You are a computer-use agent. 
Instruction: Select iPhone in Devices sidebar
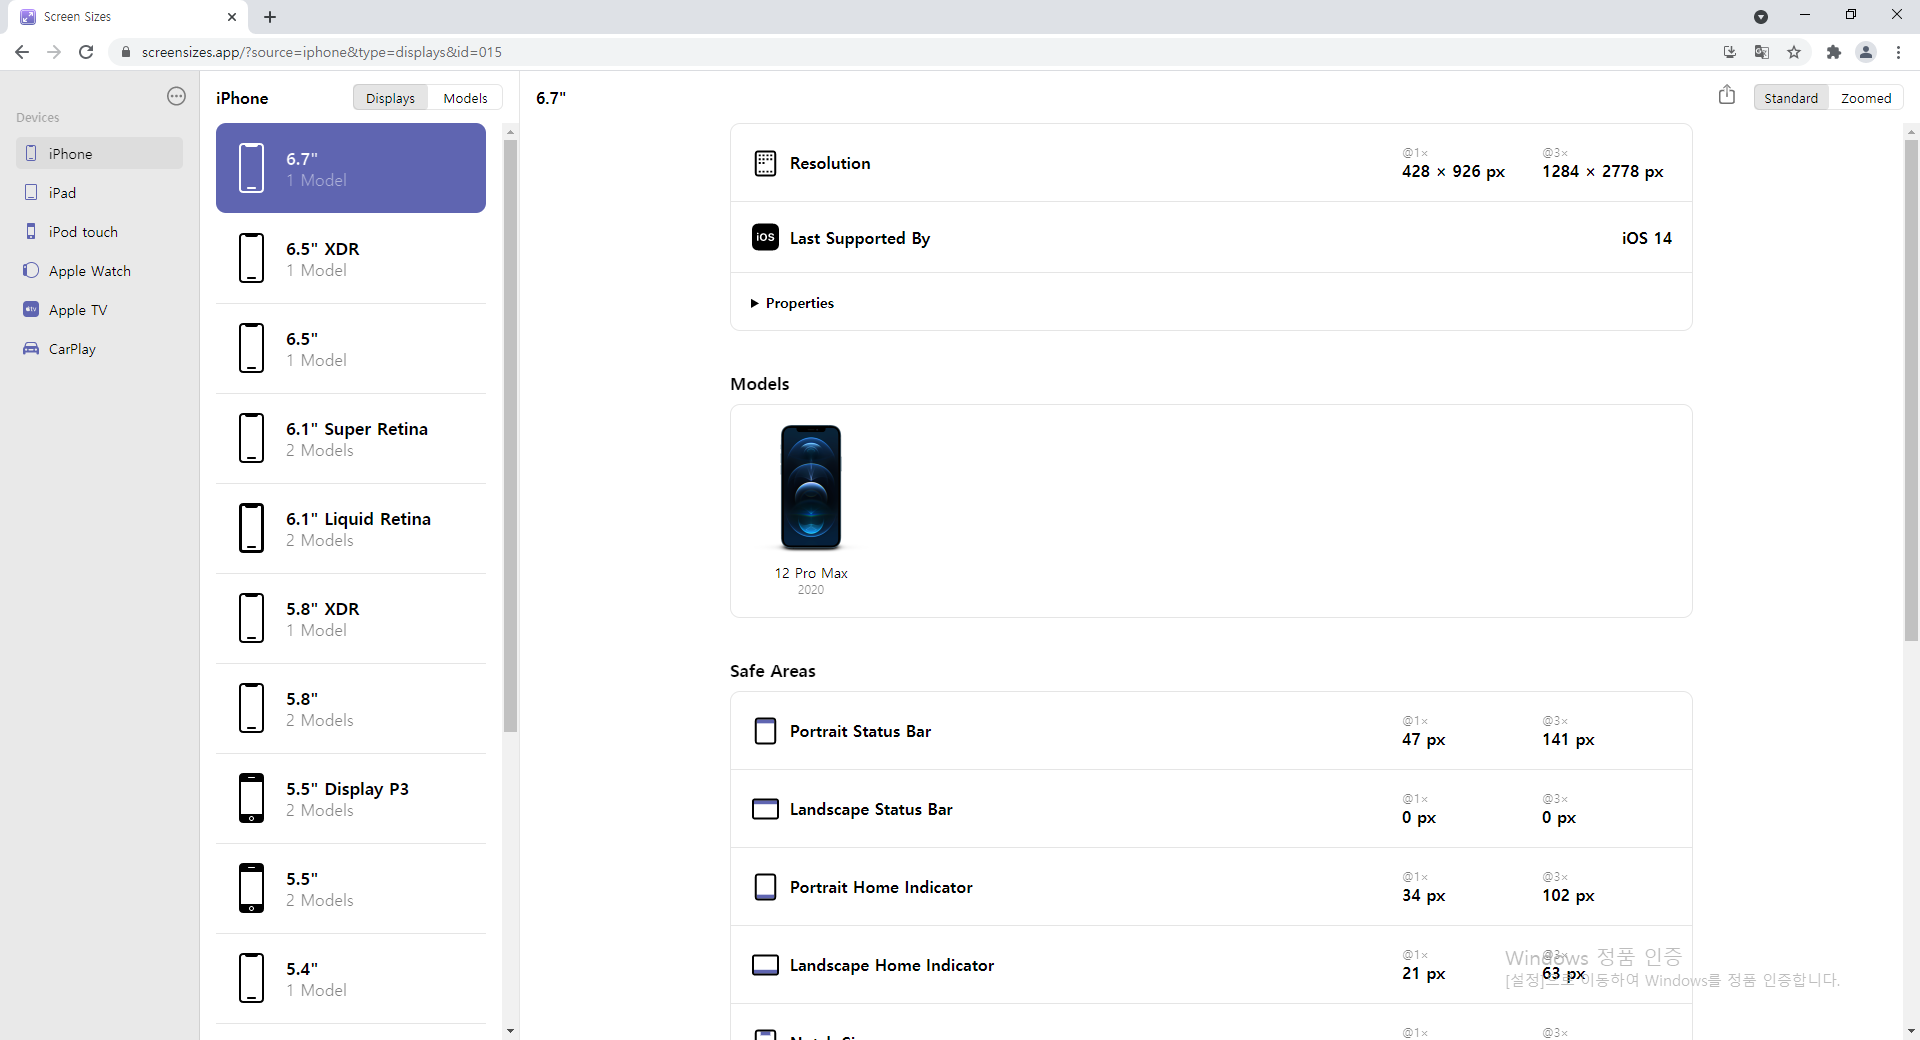(x=99, y=153)
